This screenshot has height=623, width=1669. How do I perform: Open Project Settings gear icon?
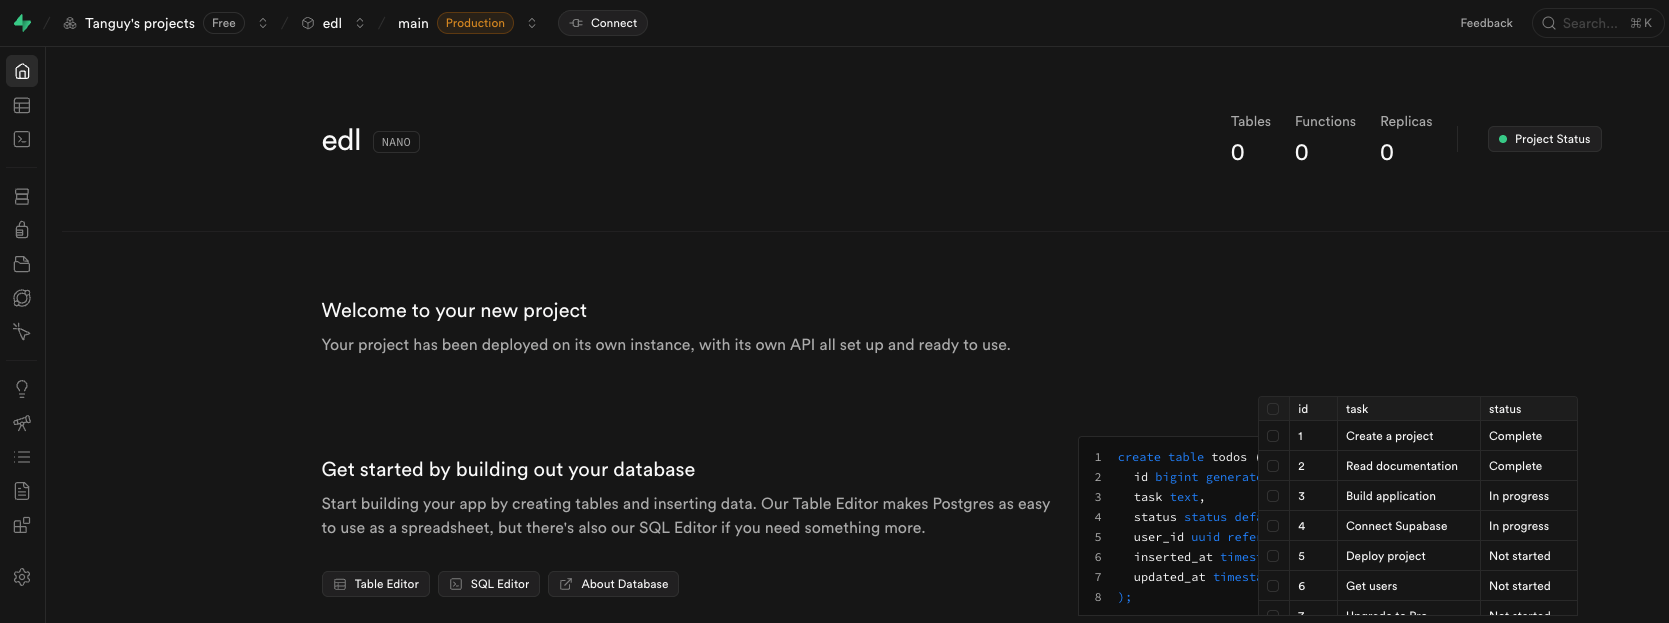click(22, 577)
